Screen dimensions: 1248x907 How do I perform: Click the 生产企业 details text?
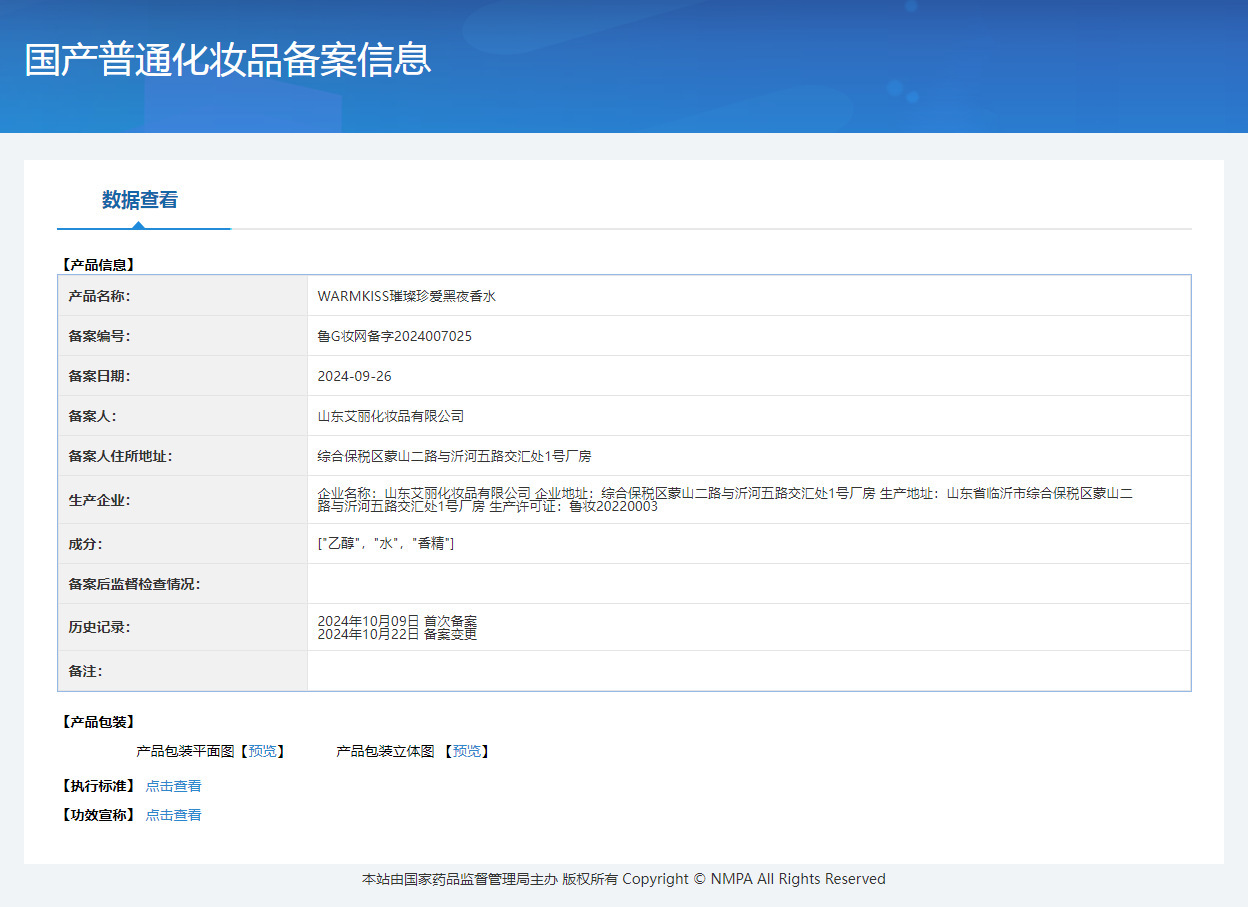[725, 499]
